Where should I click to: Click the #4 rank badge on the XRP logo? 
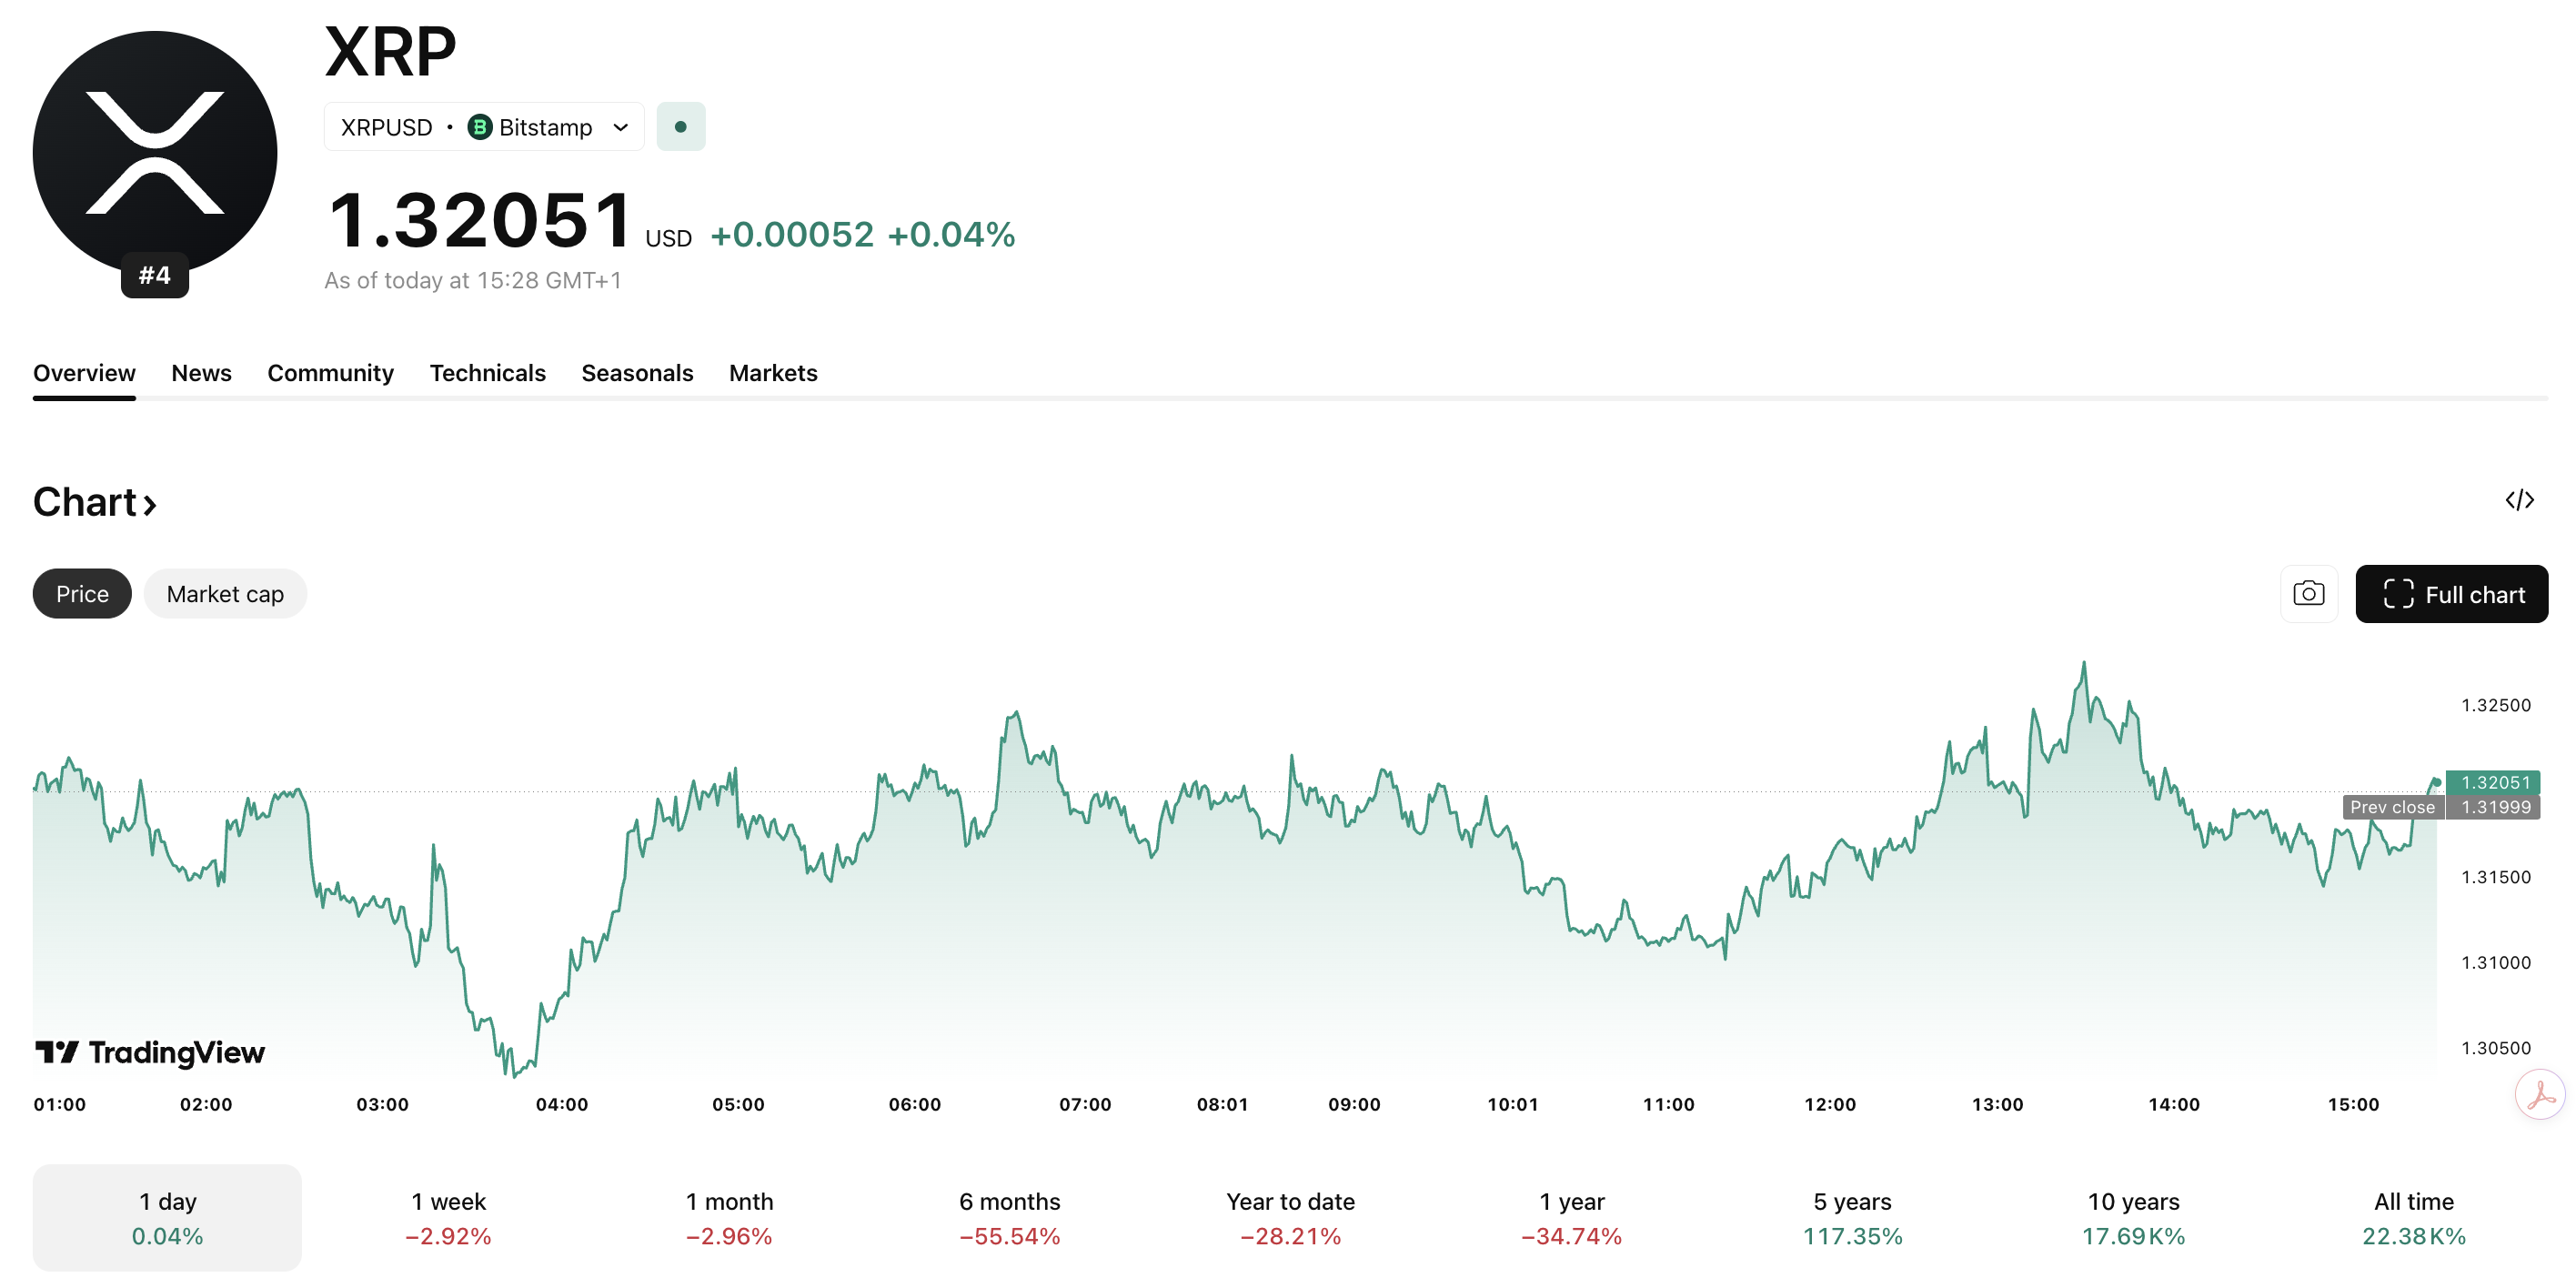[x=155, y=274]
